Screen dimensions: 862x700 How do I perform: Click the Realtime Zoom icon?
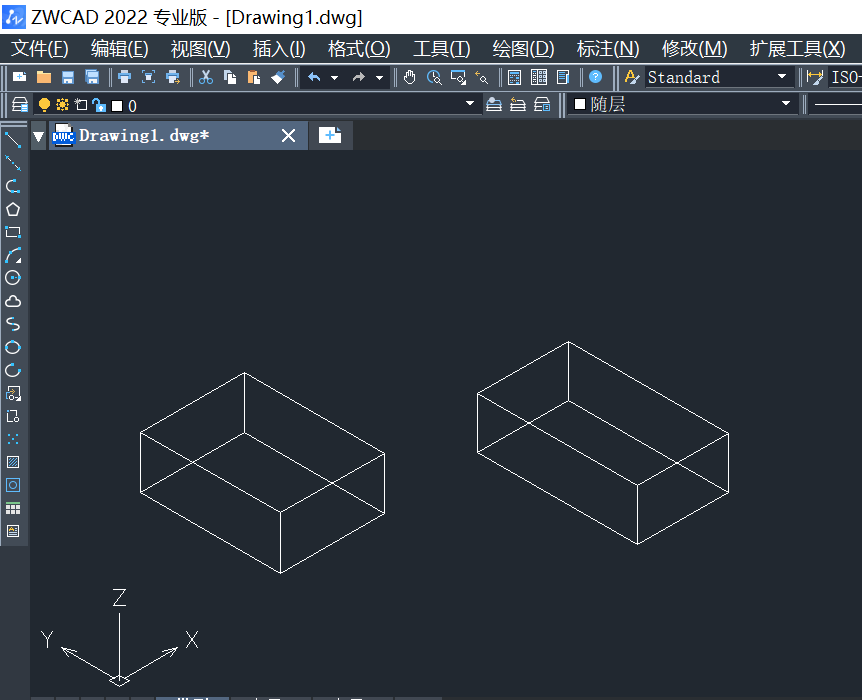434,77
